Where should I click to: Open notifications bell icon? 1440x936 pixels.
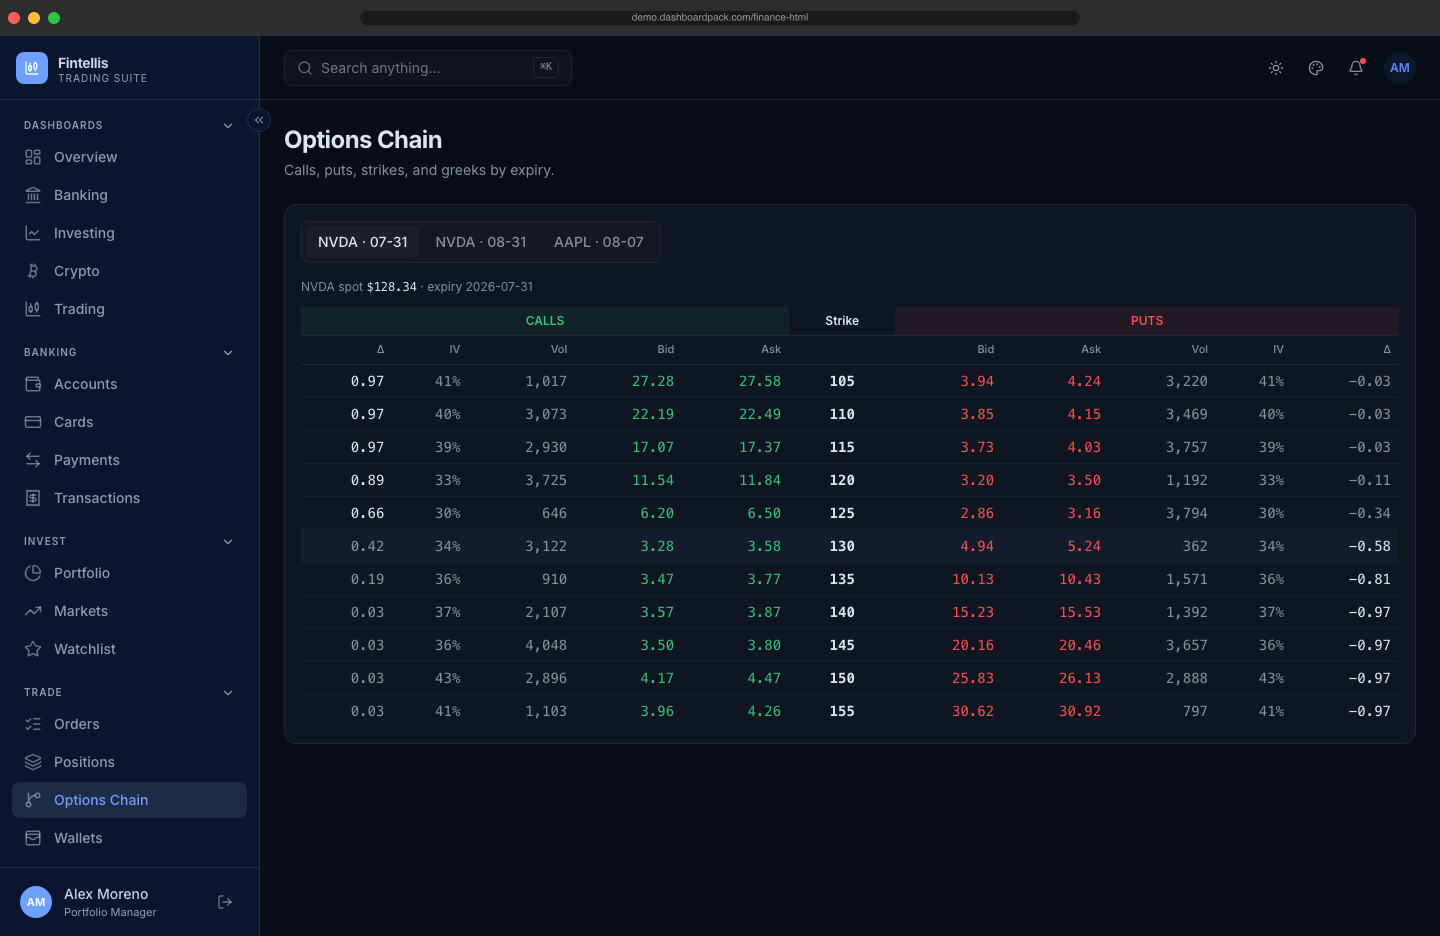(1356, 68)
